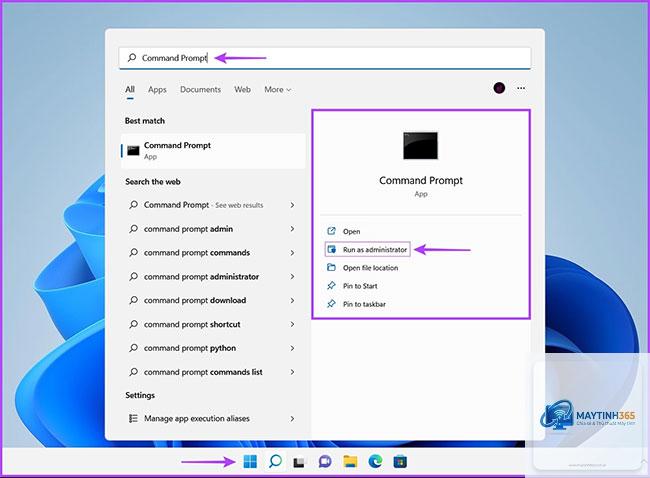Click the magnifier icon in search box
Image resolution: width=650 pixels, height=478 pixels.
pos(132,58)
